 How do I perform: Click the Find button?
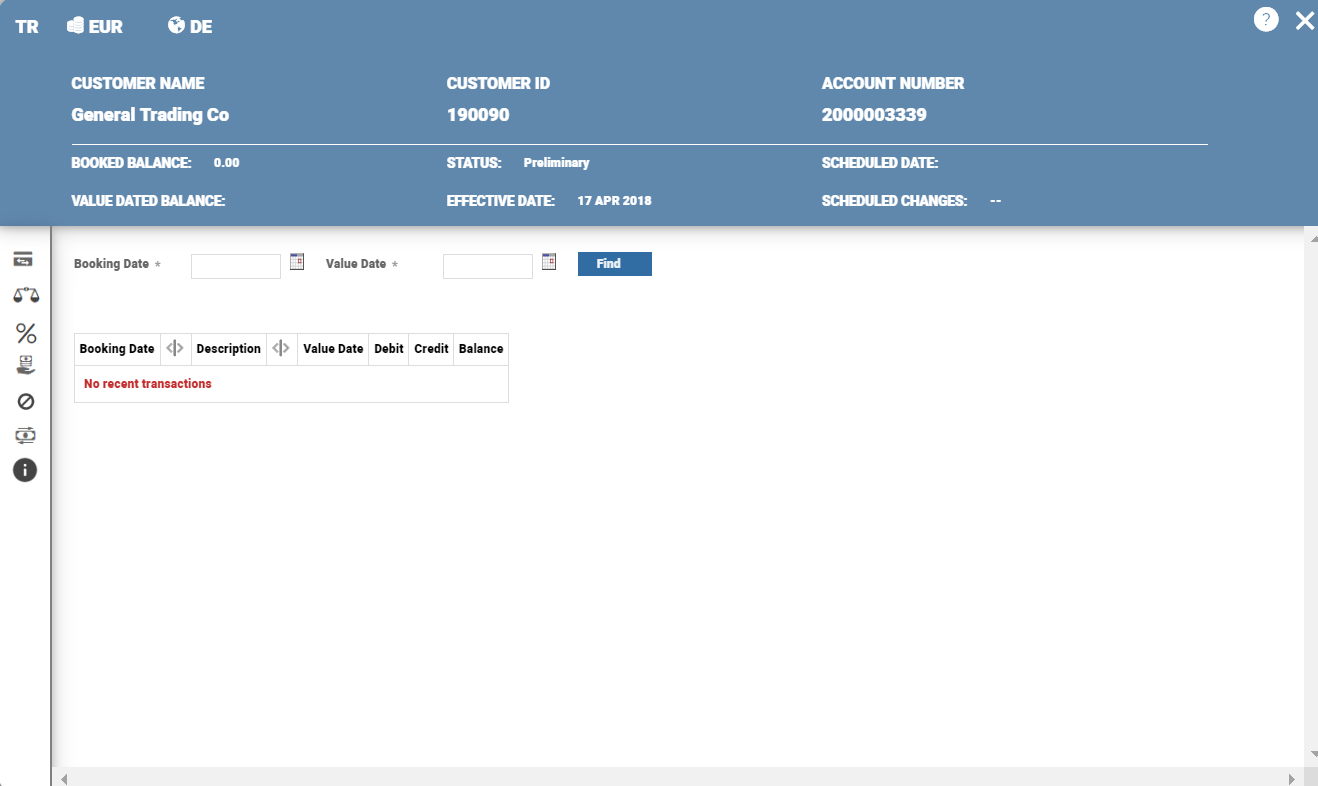coord(614,264)
